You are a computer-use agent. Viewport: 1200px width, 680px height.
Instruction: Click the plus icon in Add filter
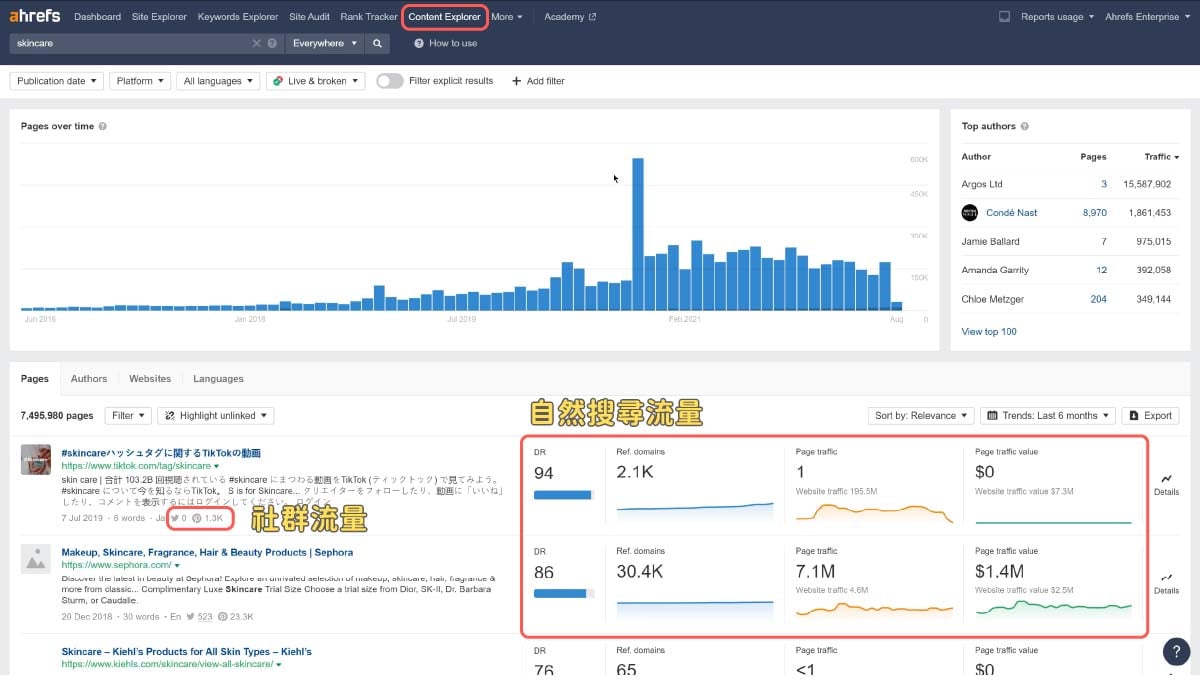[x=516, y=81]
